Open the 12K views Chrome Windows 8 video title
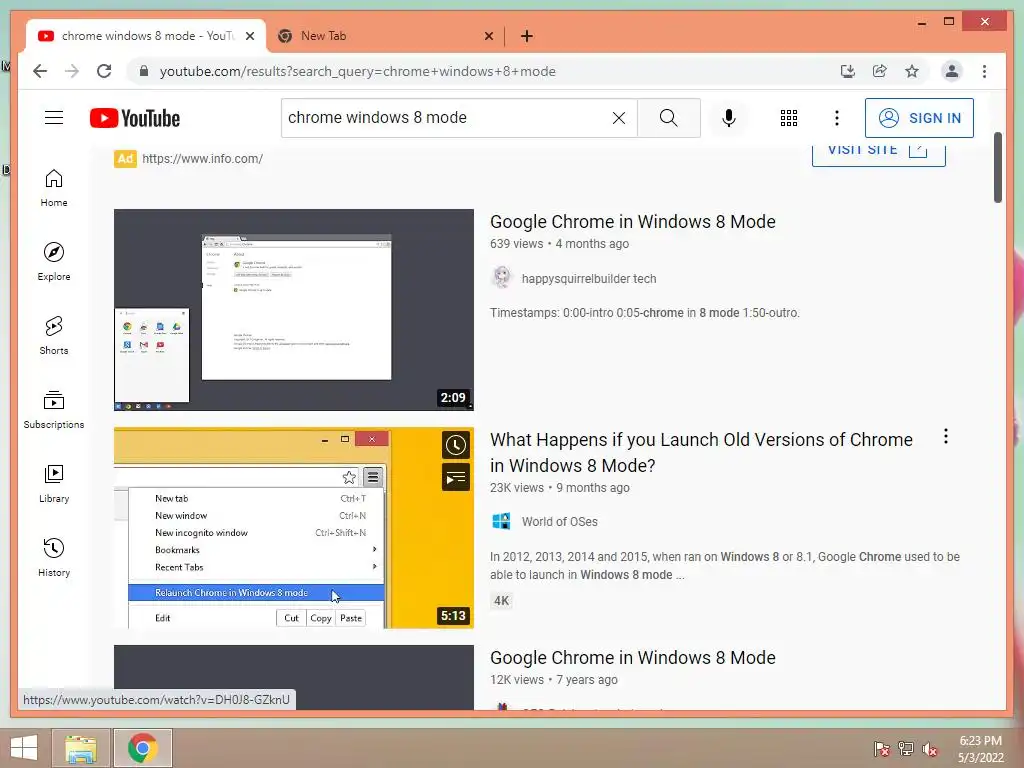1024x768 pixels. pyautogui.click(x=633, y=658)
